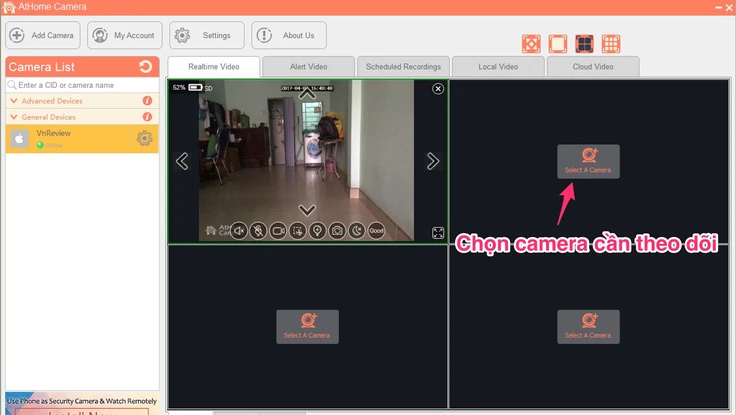Show info for Advanced Devices

tap(147, 100)
